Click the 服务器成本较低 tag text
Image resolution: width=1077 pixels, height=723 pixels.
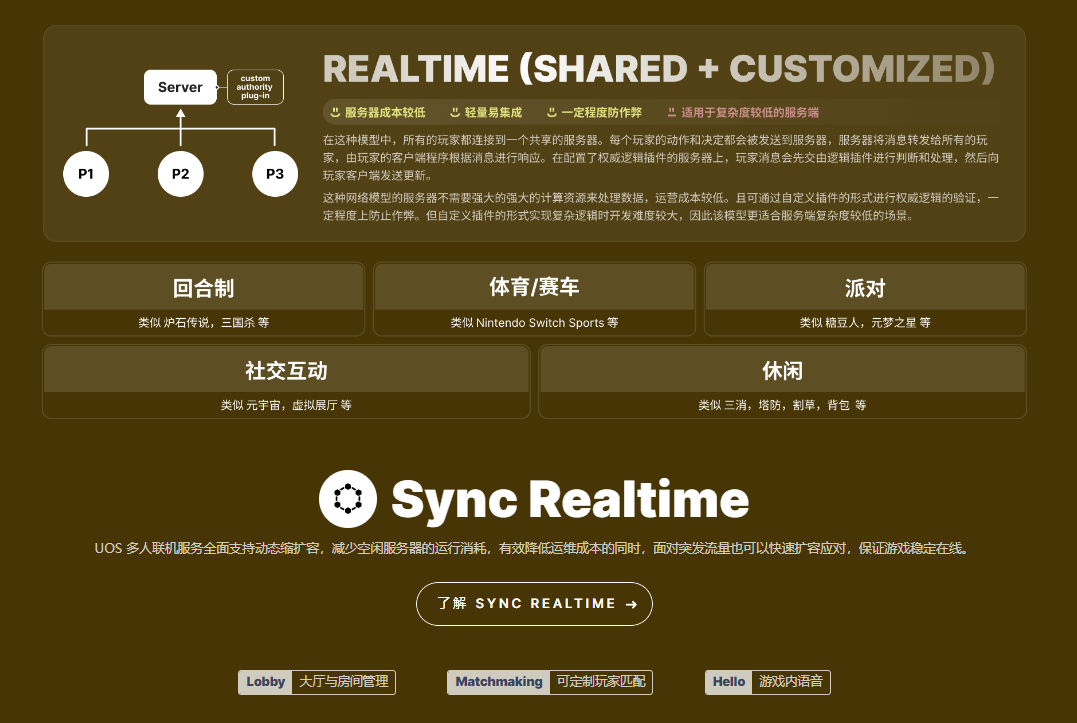click(x=385, y=112)
